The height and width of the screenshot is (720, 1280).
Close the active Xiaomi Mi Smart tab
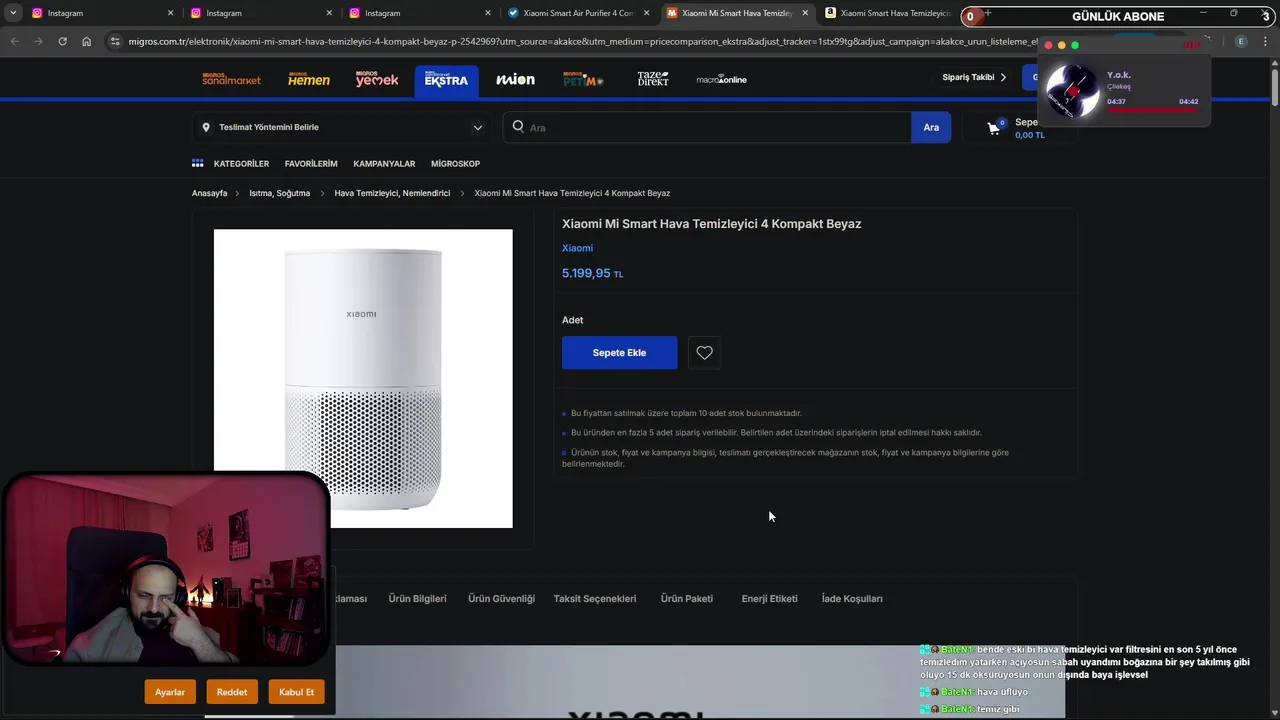[805, 13]
